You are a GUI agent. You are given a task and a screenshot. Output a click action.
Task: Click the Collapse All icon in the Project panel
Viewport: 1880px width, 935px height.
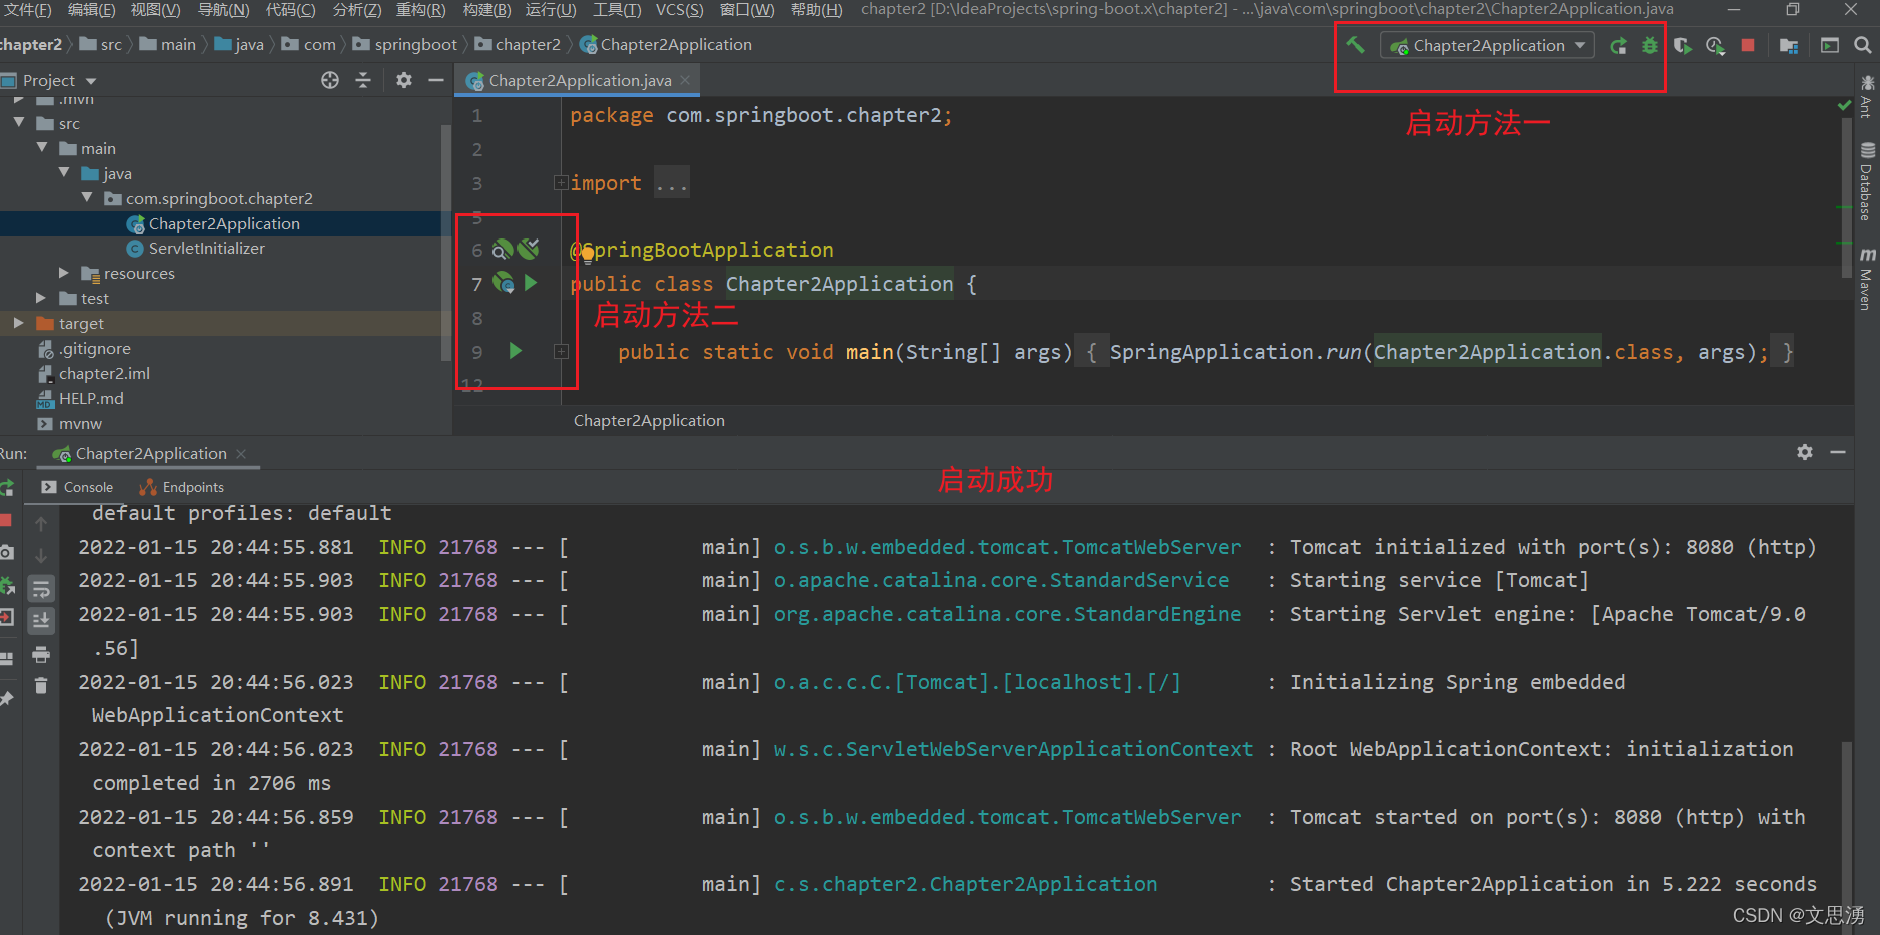[x=363, y=80]
